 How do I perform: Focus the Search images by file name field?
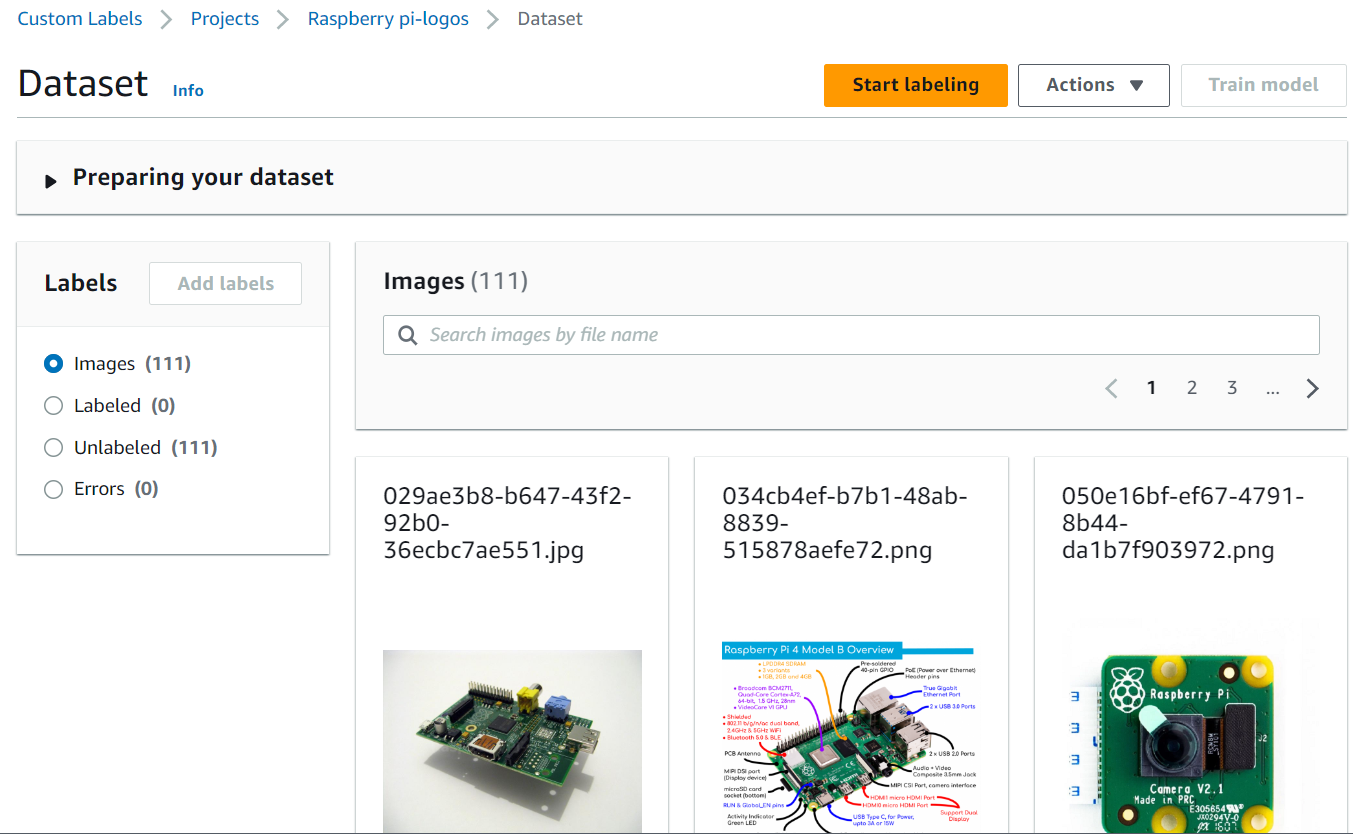click(851, 335)
